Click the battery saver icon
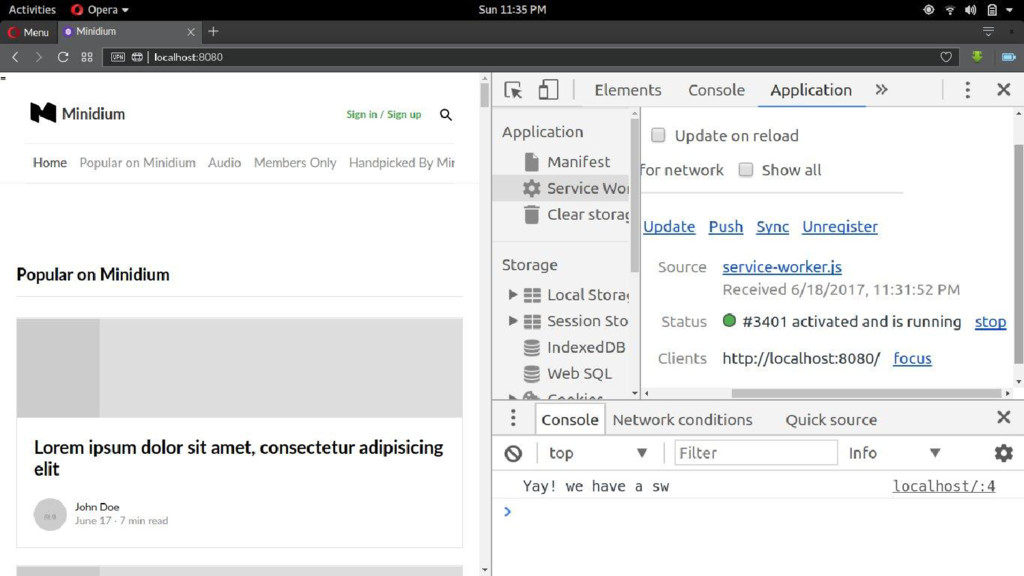Viewport: 1024px width, 576px height. point(1008,57)
